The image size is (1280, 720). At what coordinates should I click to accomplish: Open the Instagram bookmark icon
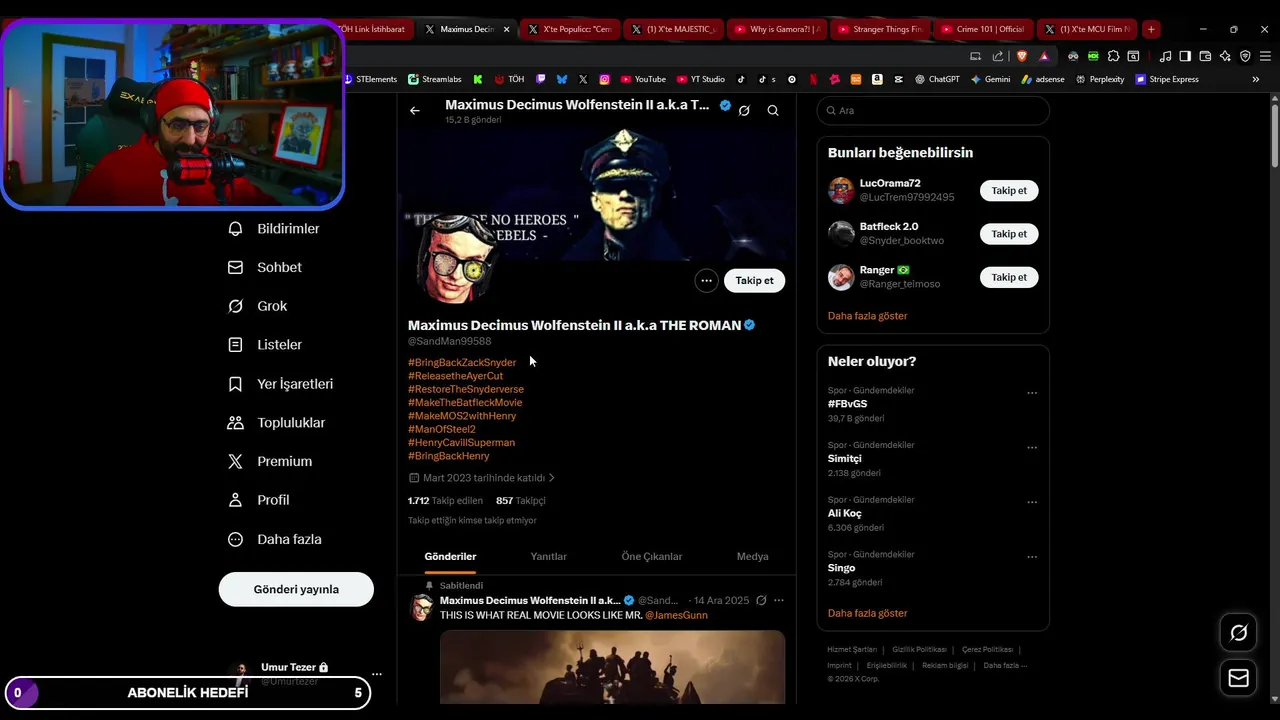point(605,79)
